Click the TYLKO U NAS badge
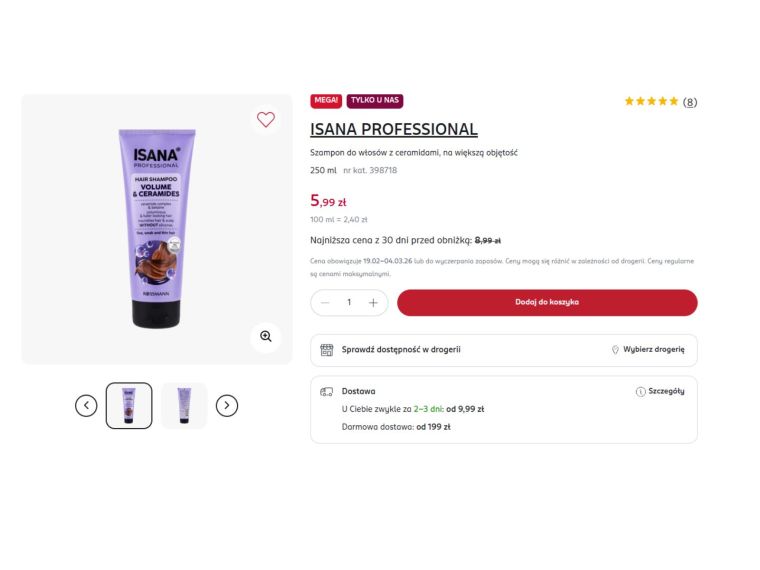 coord(375,100)
